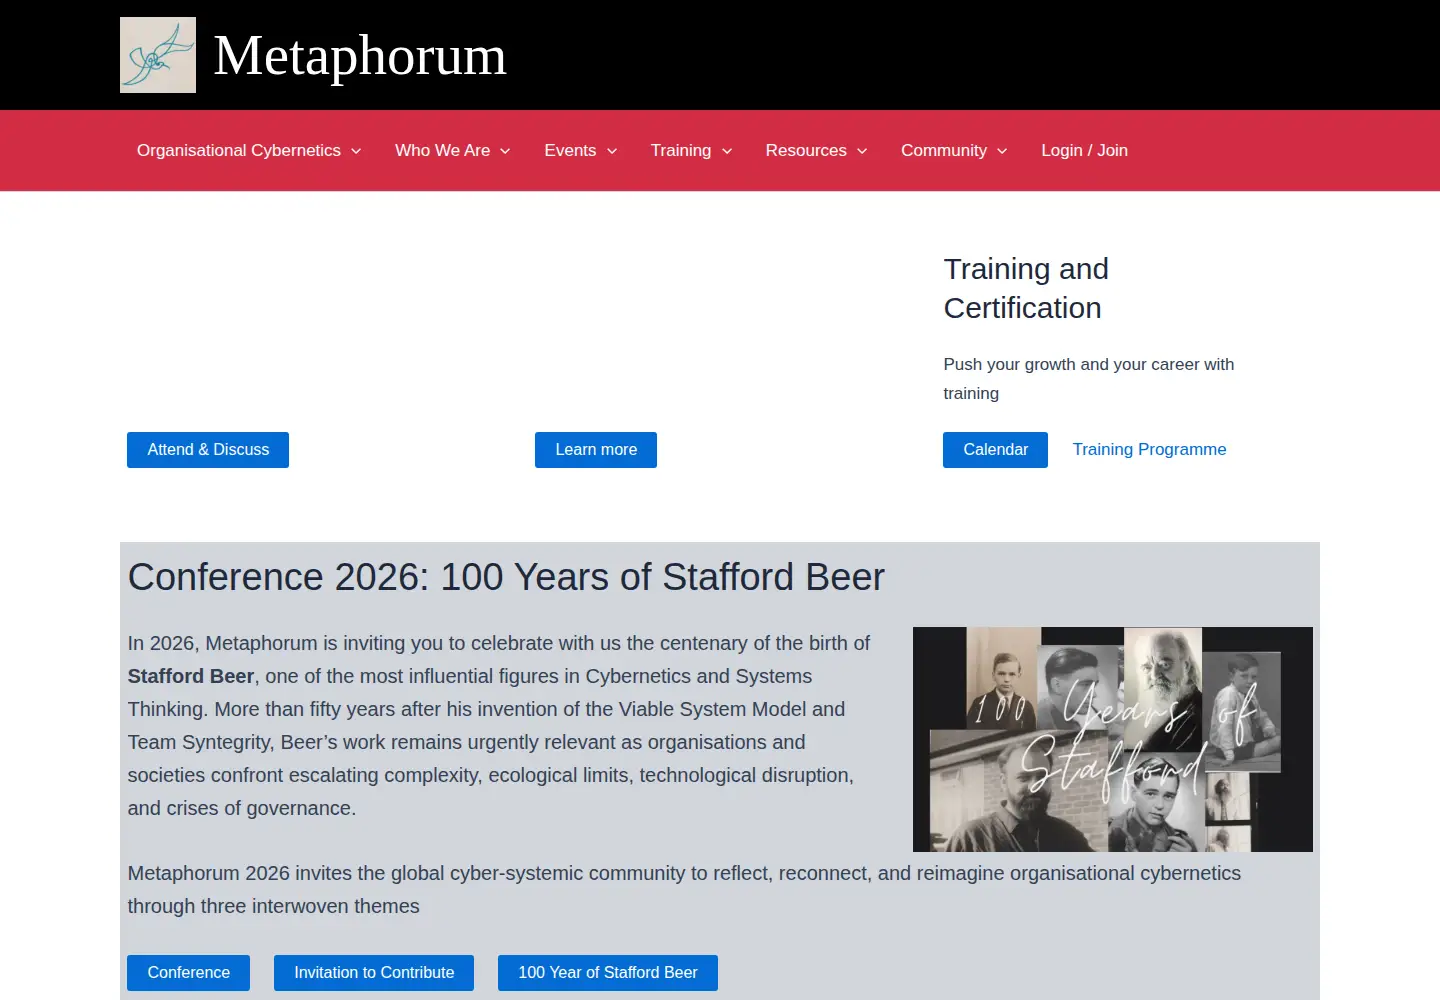Click the Conference 2026 heading
This screenshot has width=1440, height=1000.
[506, 577]
